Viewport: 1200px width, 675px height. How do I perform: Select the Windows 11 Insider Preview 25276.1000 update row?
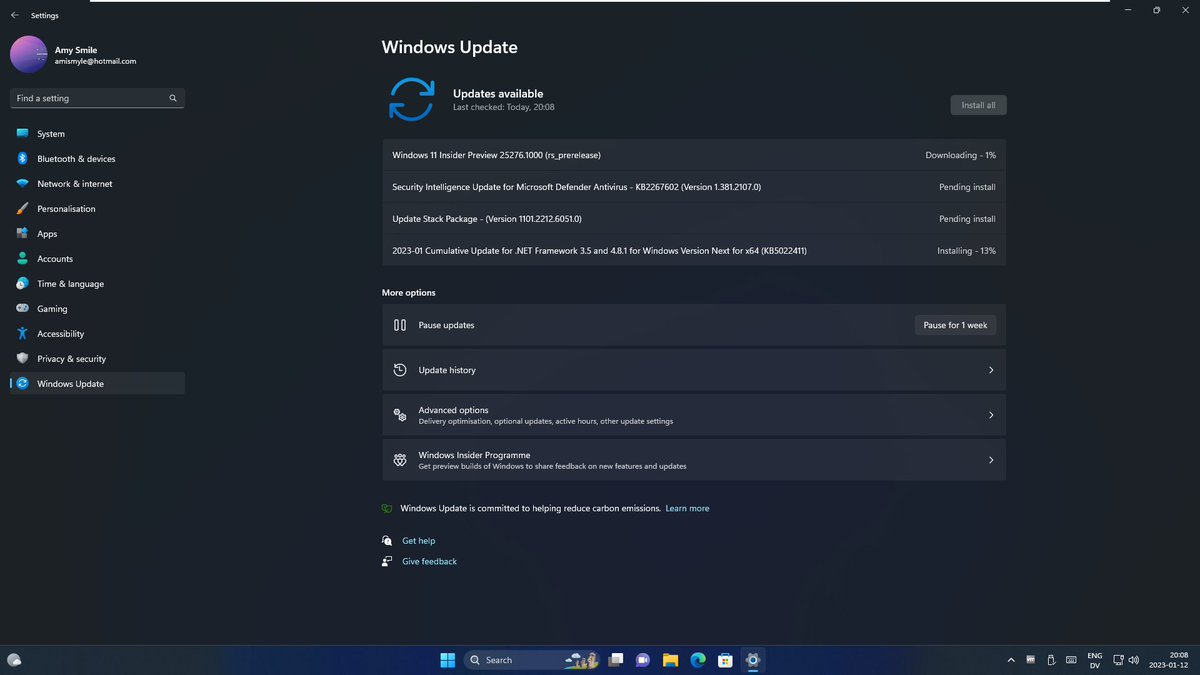tap(694, 155)
